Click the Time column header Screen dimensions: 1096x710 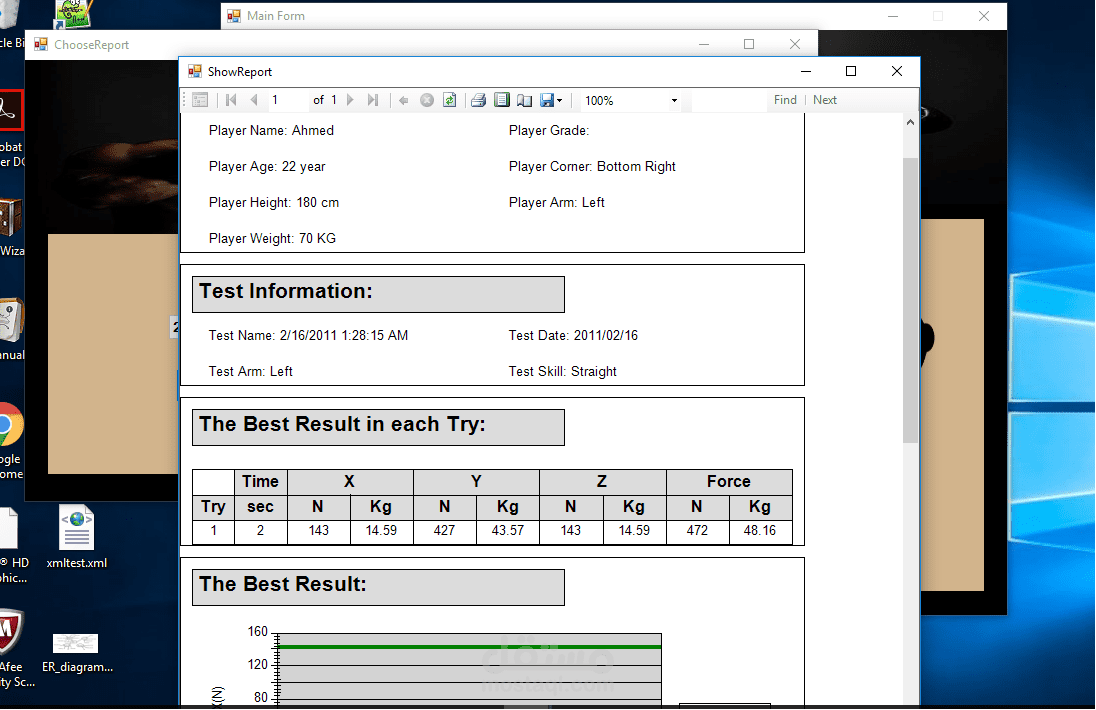(260, 481)
